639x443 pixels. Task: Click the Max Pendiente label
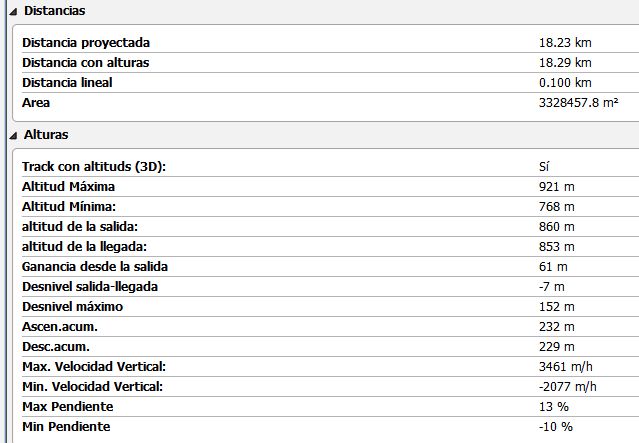tap(67, 407)
